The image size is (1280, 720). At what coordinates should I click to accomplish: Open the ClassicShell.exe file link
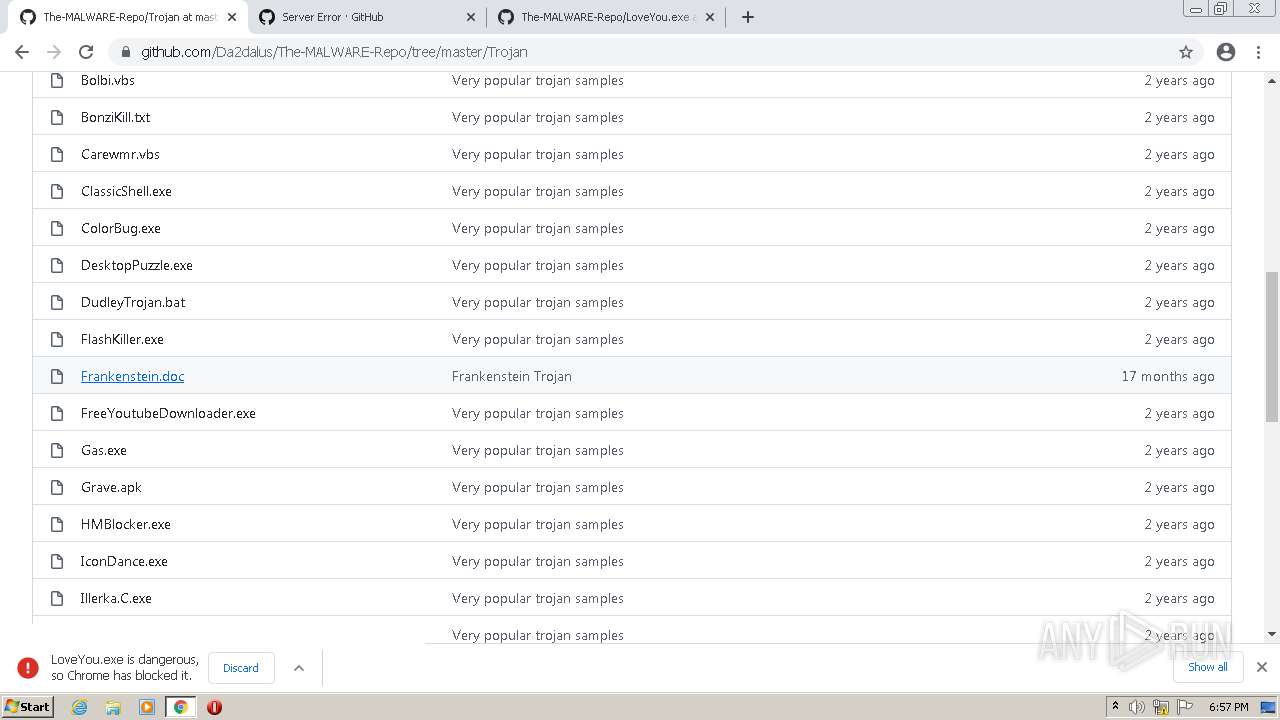(x=126, y=191)
